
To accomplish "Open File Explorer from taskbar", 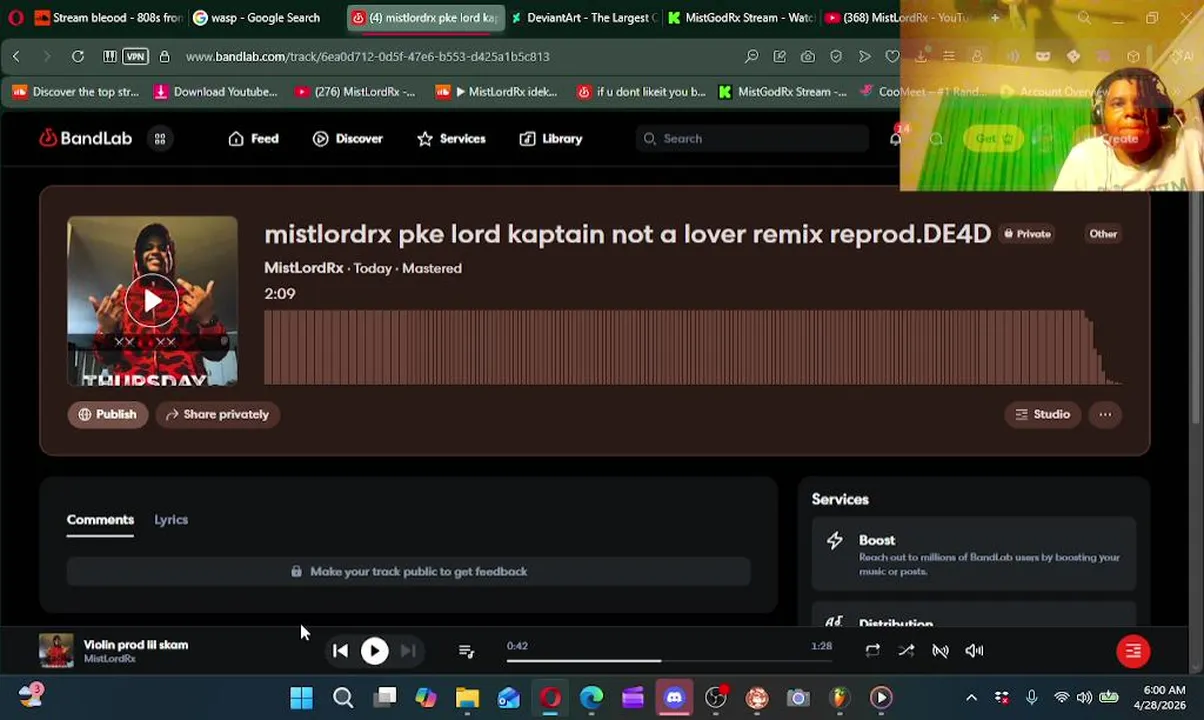I will tap(467, 697).
